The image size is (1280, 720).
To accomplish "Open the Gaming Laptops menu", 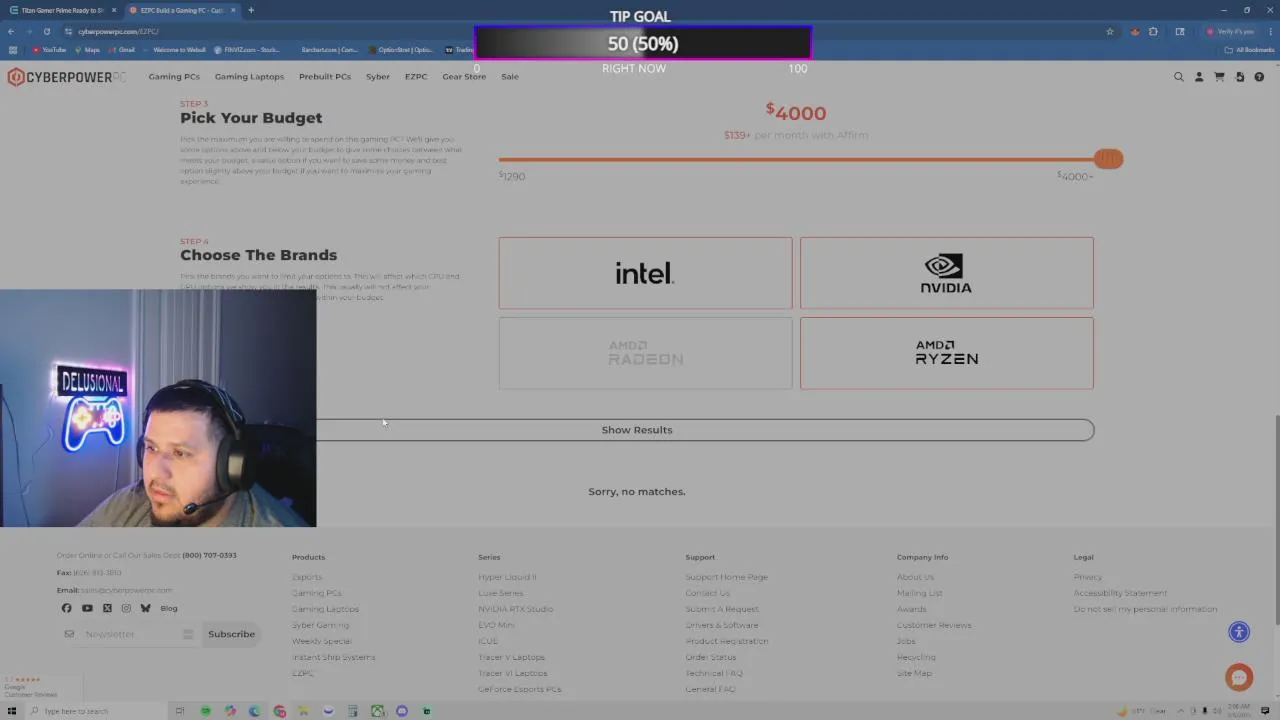I will [x=249, y=77].
